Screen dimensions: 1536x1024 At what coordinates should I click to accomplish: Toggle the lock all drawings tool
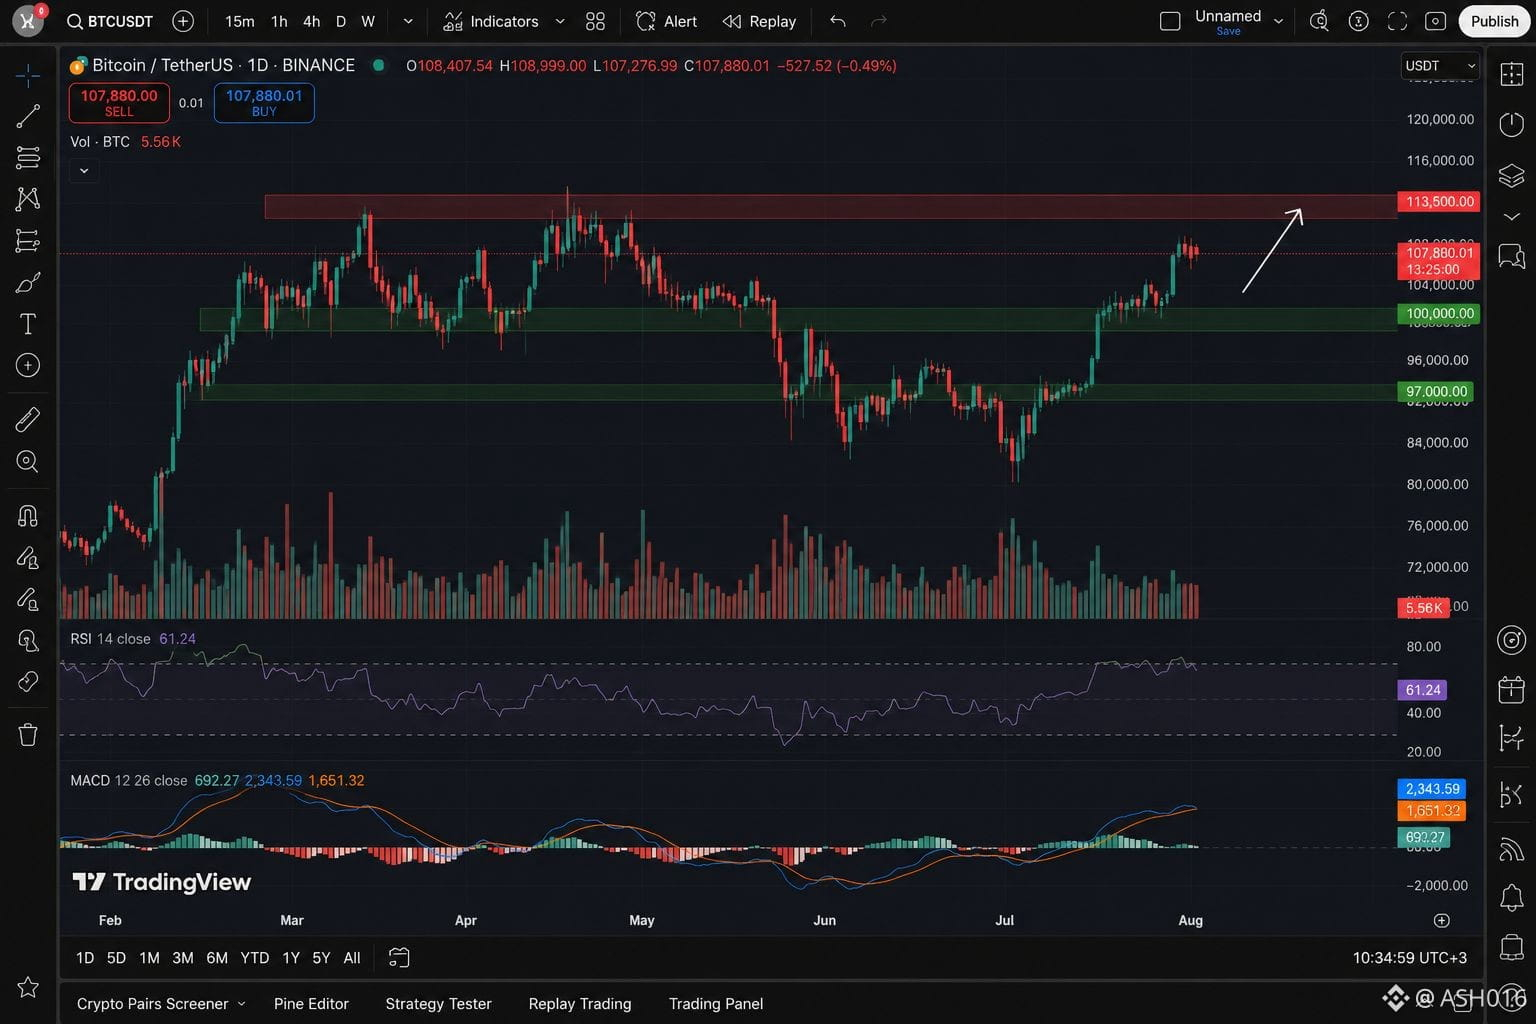click(28, 599)
